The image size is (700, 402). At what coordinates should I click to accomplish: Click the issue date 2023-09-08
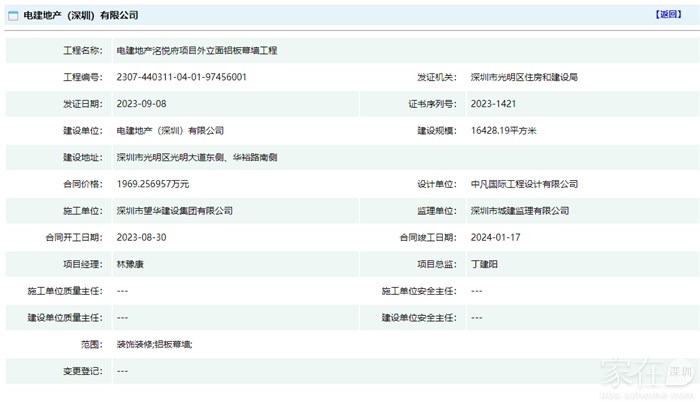142,104
